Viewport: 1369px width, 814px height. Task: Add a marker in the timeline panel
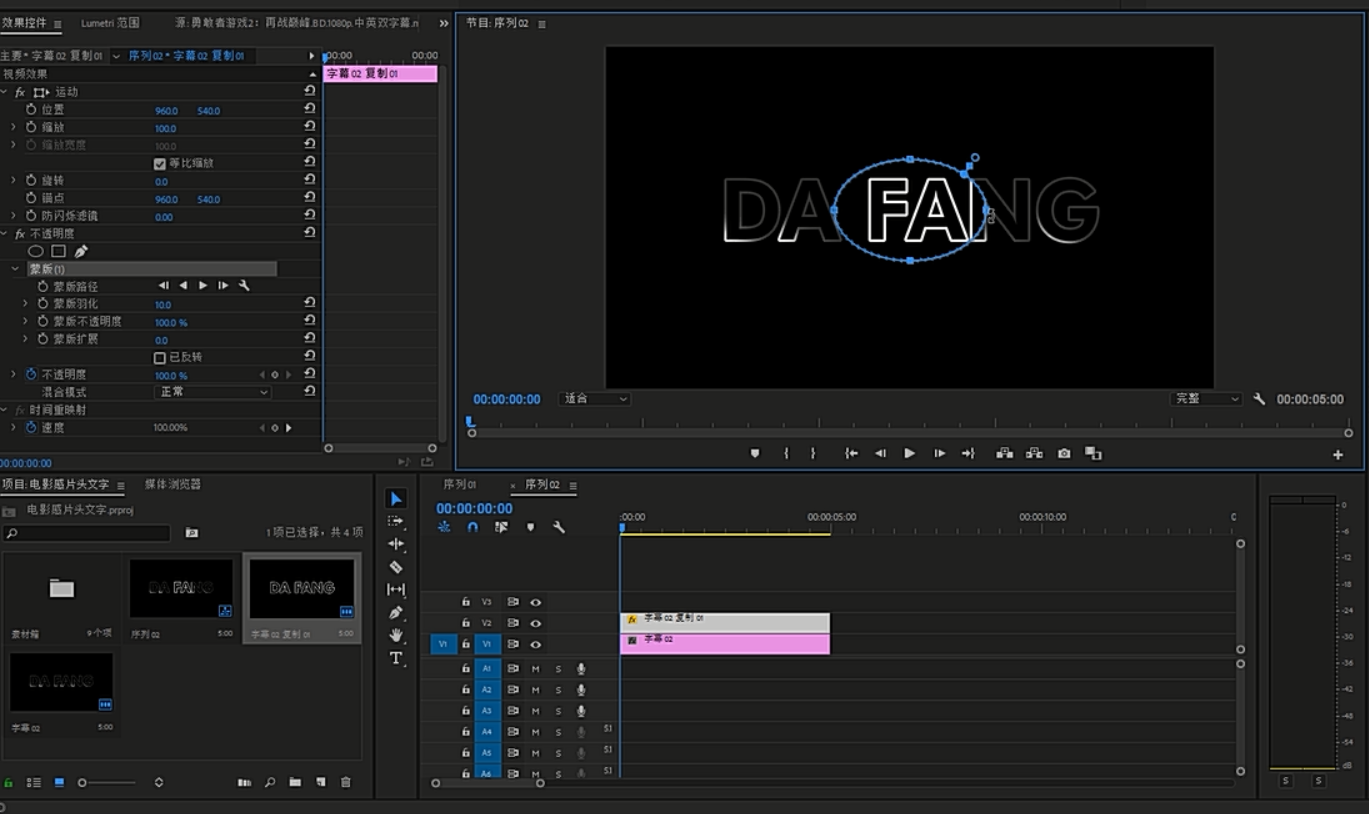(x=530, y=527)
